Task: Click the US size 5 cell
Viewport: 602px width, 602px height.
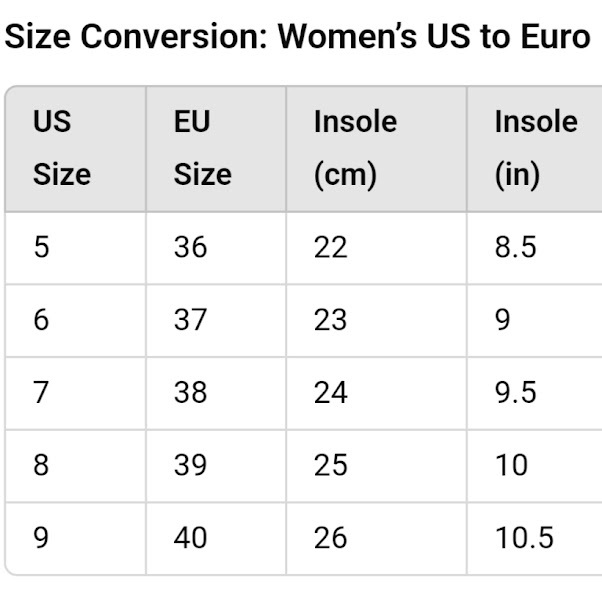Action: pos(41,247)
